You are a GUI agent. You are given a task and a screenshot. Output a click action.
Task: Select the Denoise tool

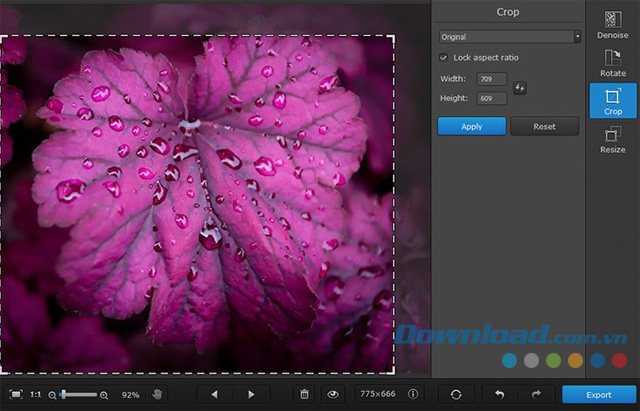pos(612,24)
